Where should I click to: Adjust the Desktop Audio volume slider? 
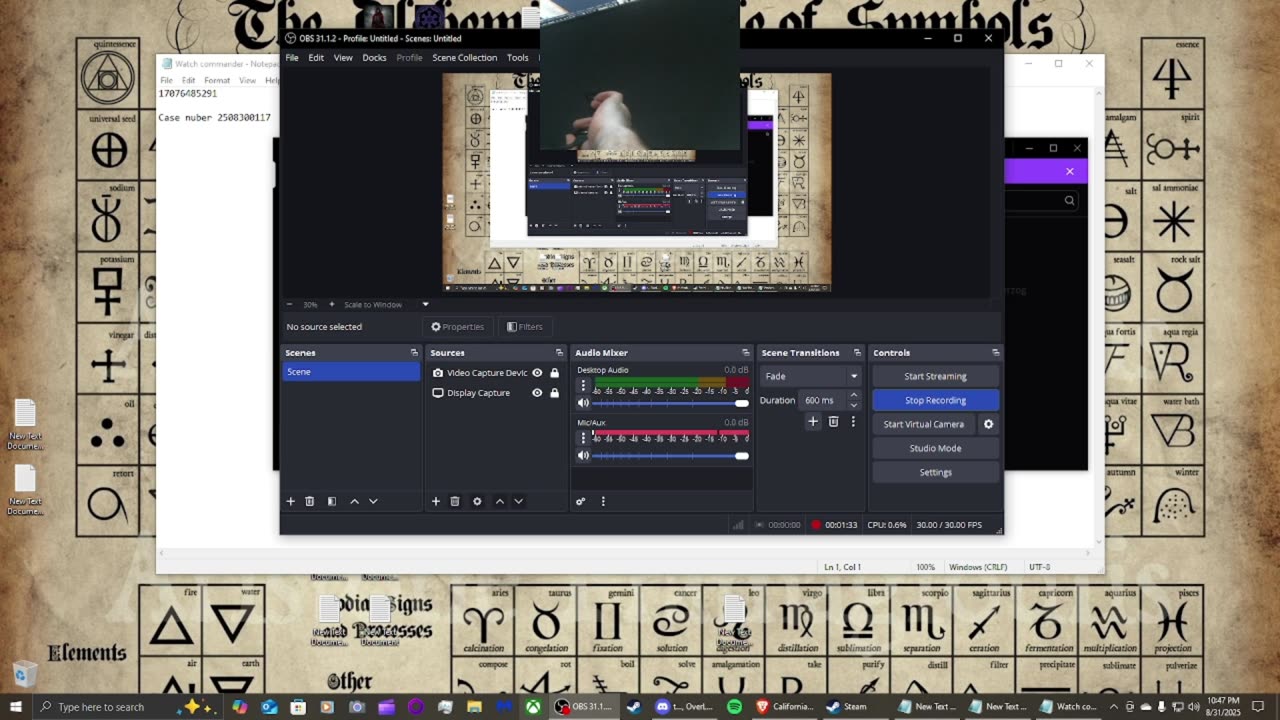670,403
